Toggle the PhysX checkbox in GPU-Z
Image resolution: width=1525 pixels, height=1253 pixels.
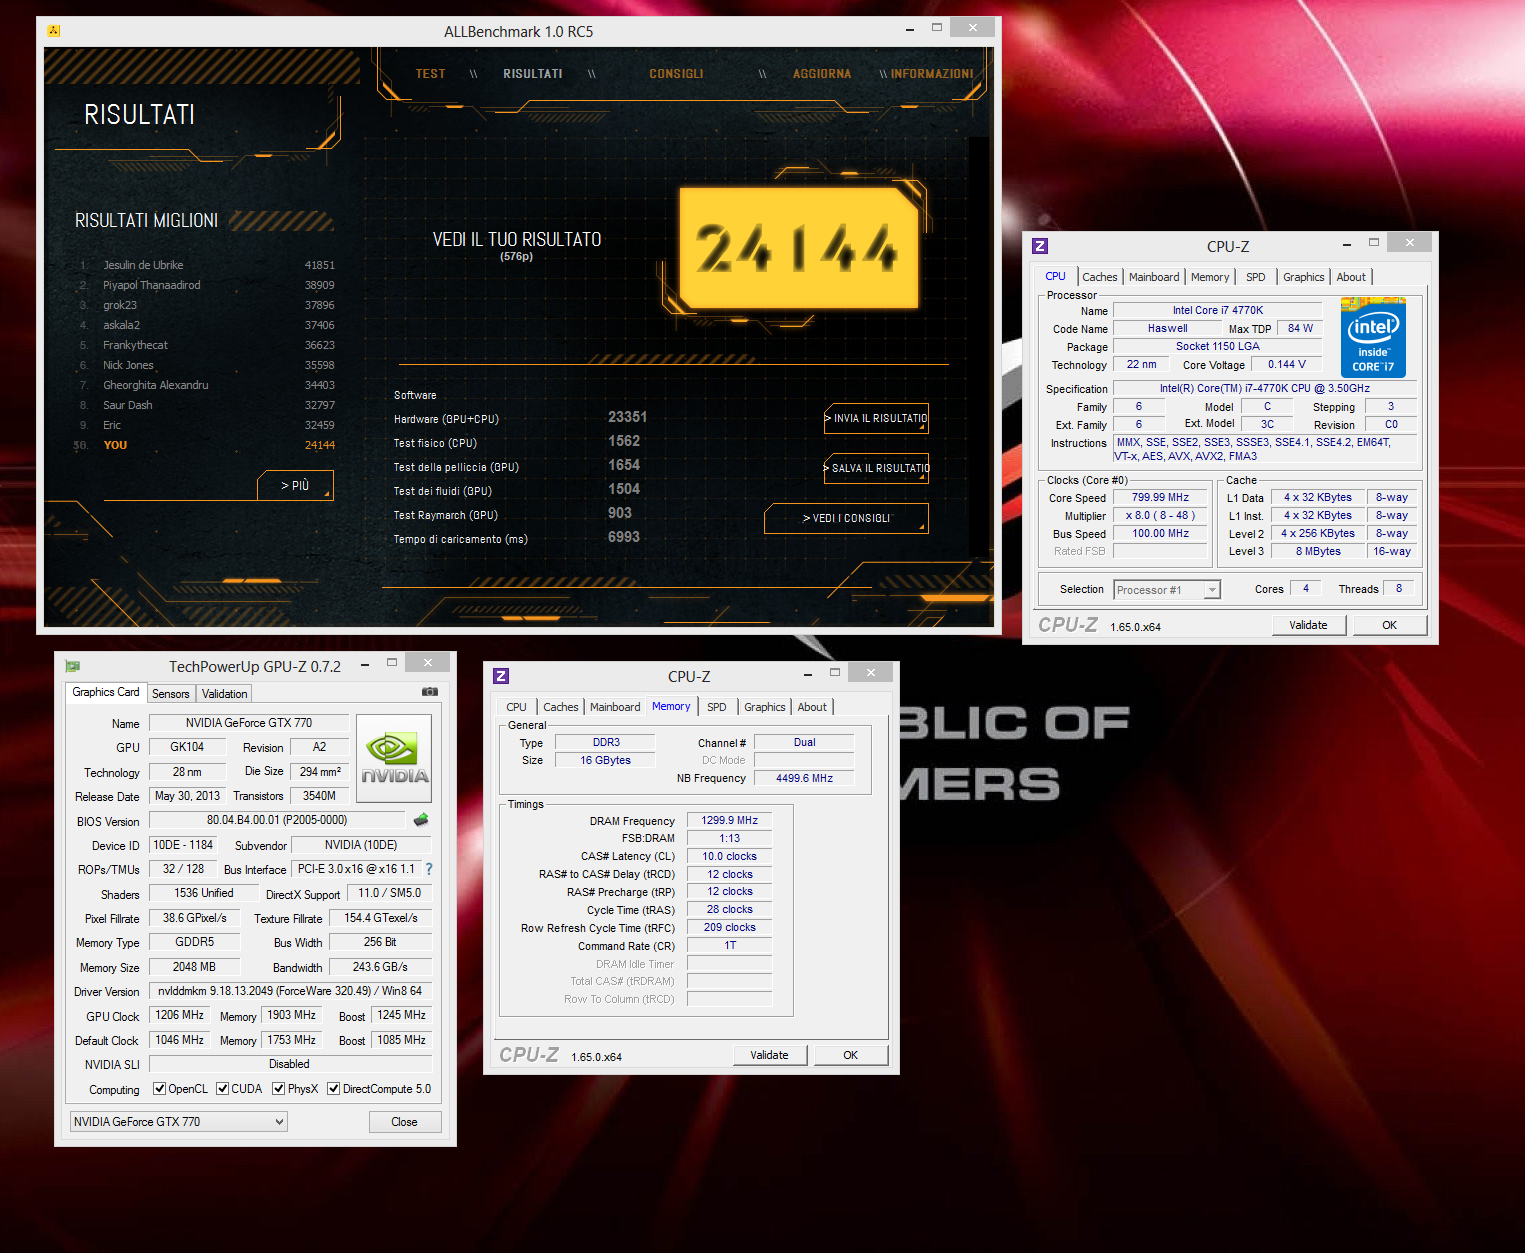coord(279,1089)
